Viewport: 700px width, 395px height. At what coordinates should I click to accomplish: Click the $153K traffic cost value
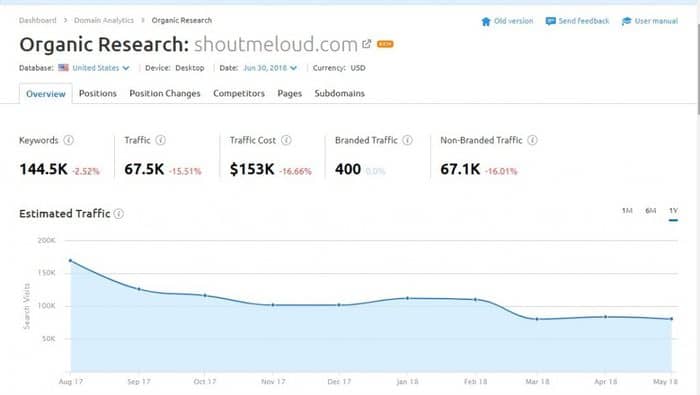[x=252, y=170]
